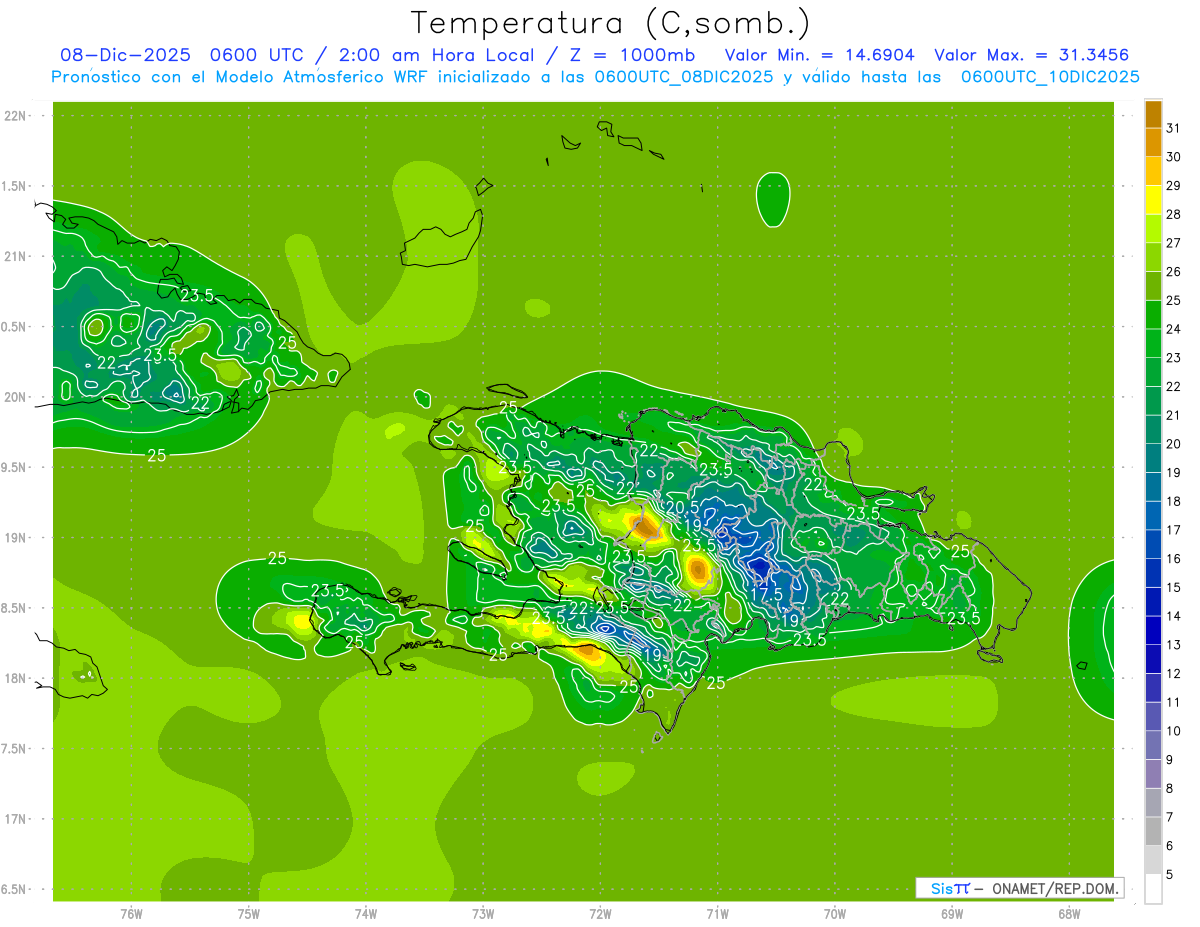
Task: Click the yellow swatch between 28 and 29
Action: tap(1153, 200)
